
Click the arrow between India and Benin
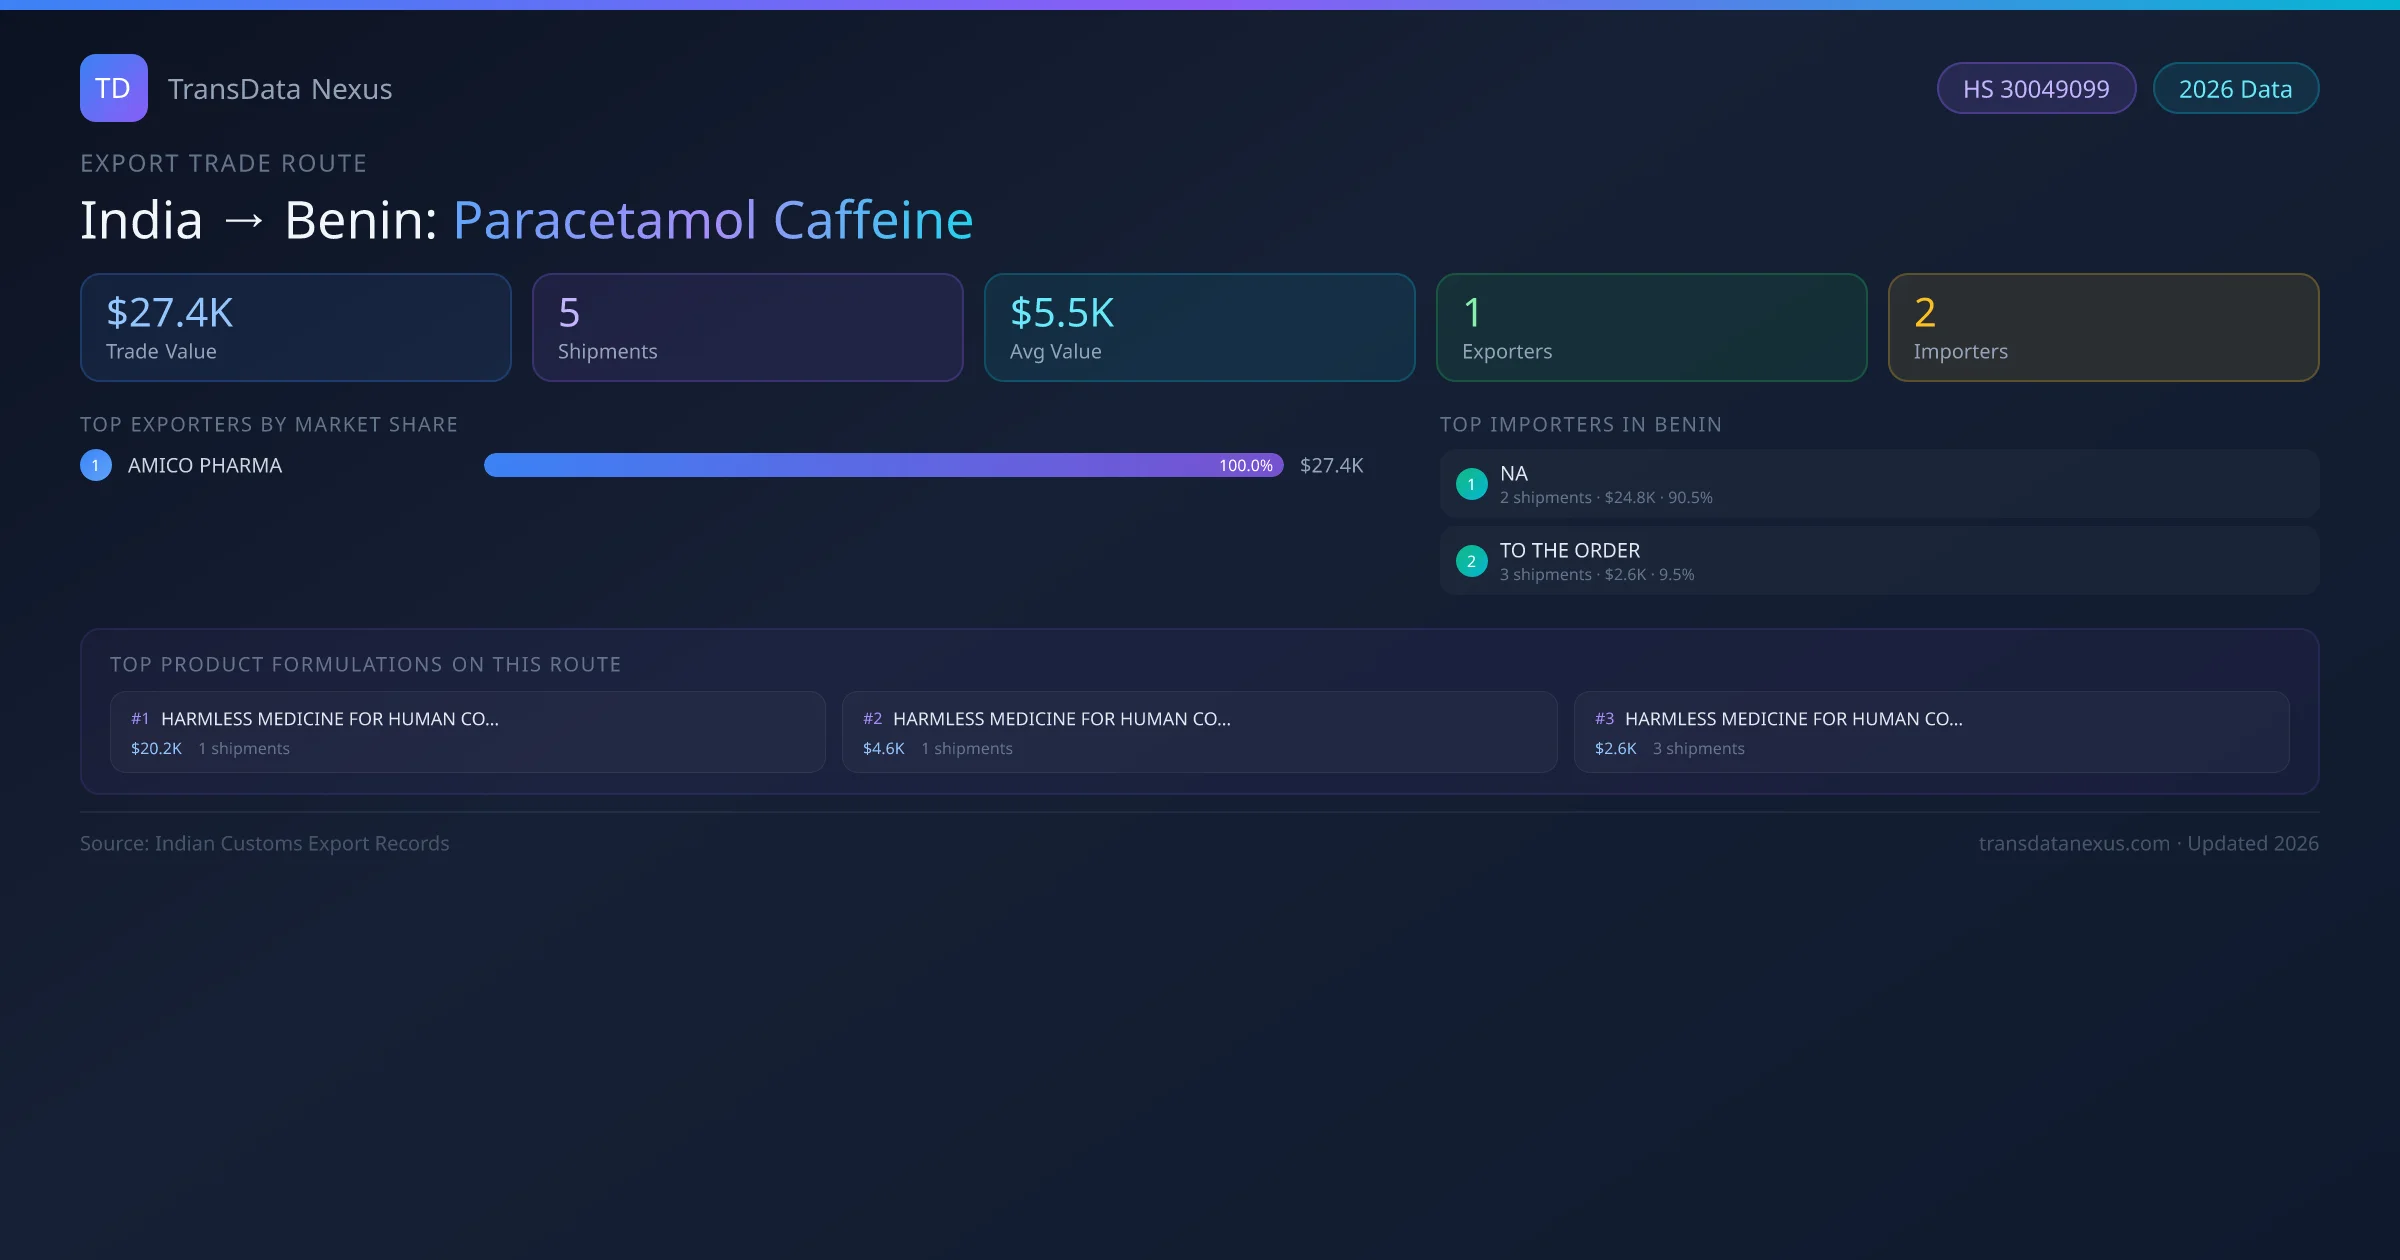[244, 218]
